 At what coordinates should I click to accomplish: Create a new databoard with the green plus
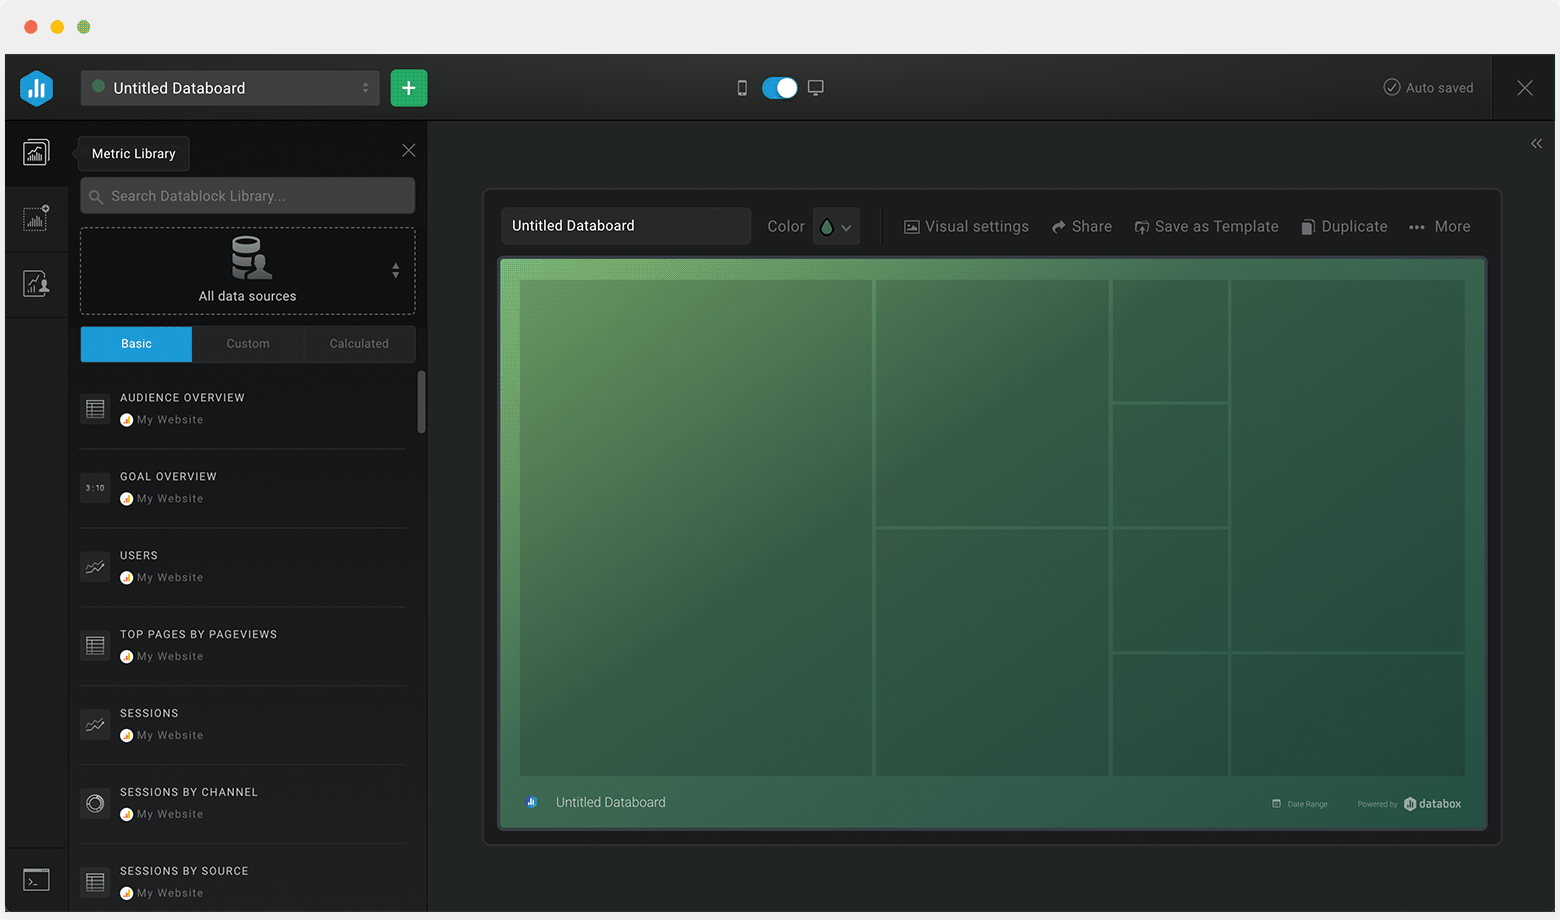(408, 87)
